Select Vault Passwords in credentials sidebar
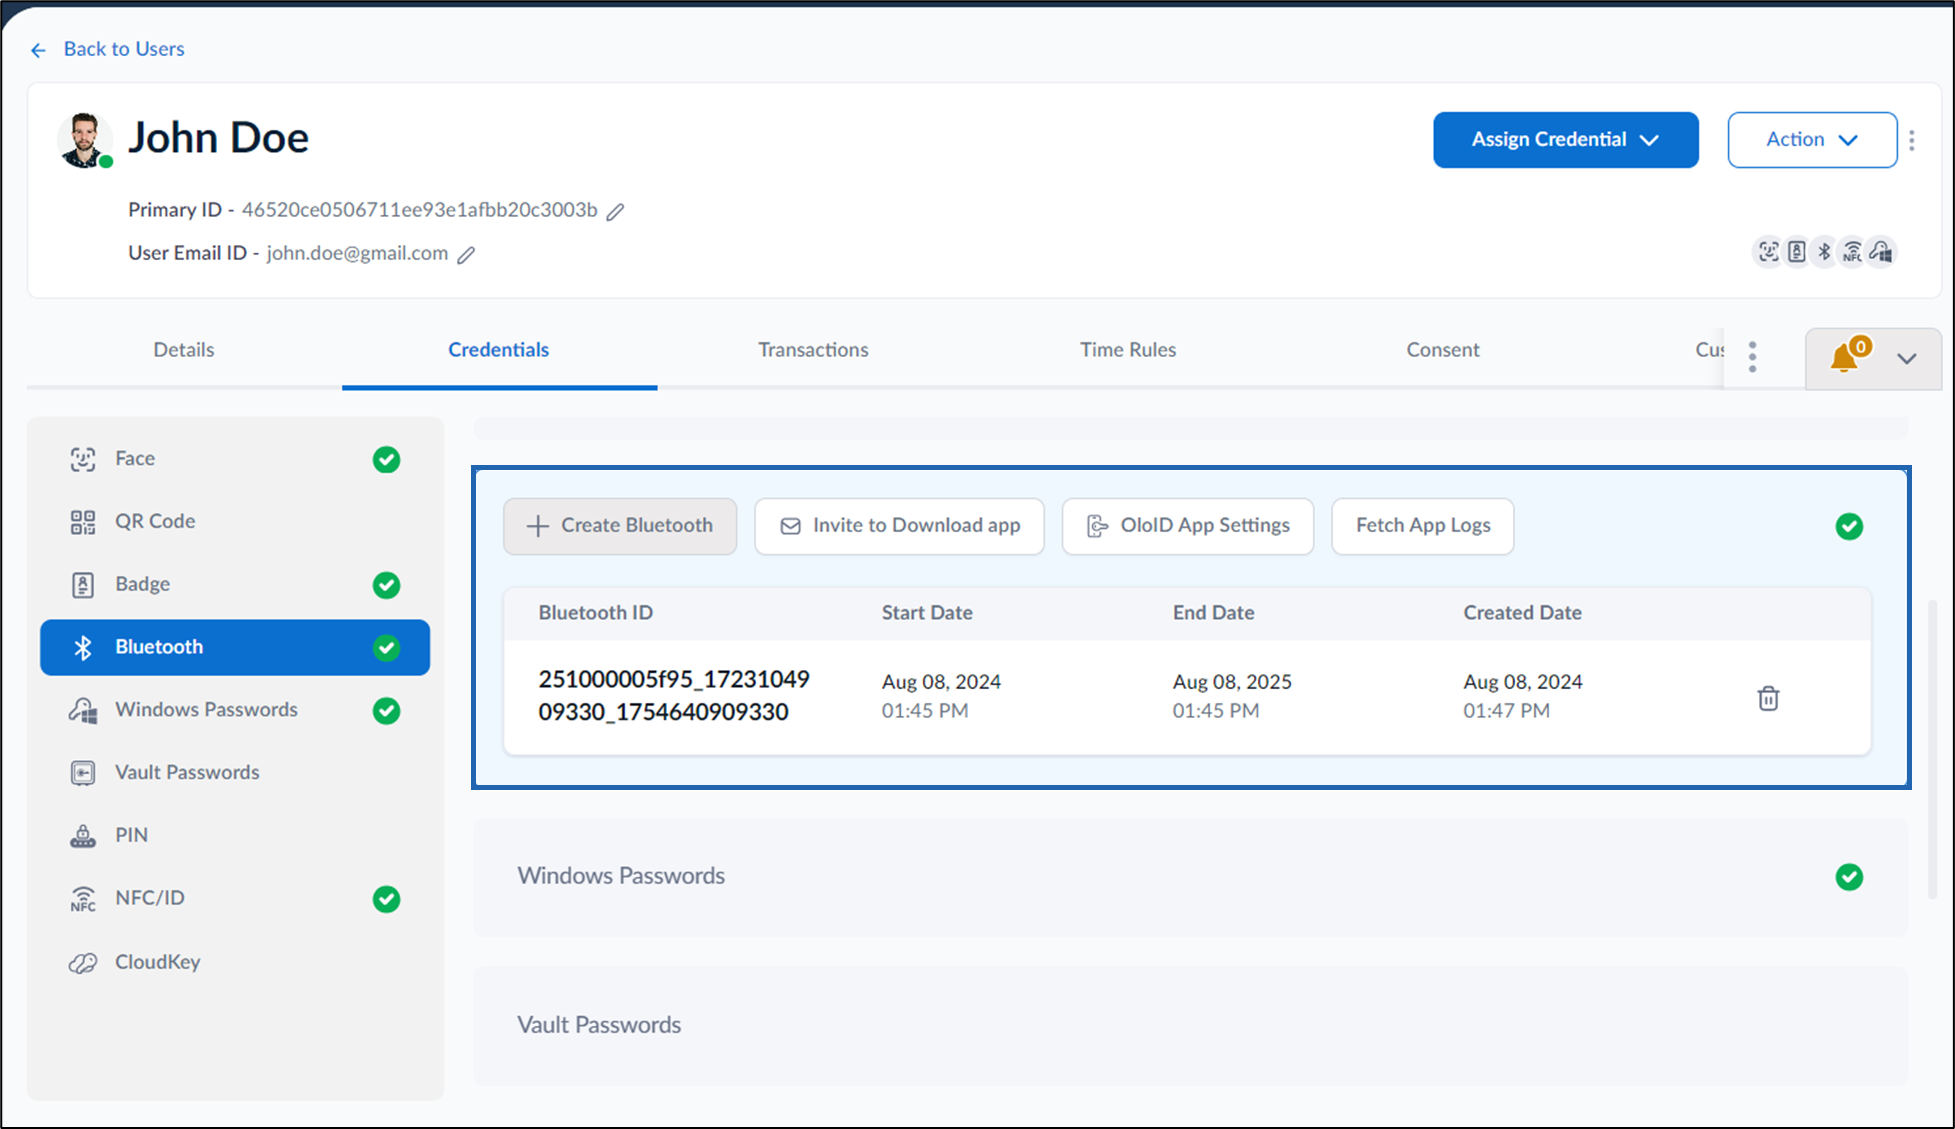 pyautogui.click(x=235, y=773)
